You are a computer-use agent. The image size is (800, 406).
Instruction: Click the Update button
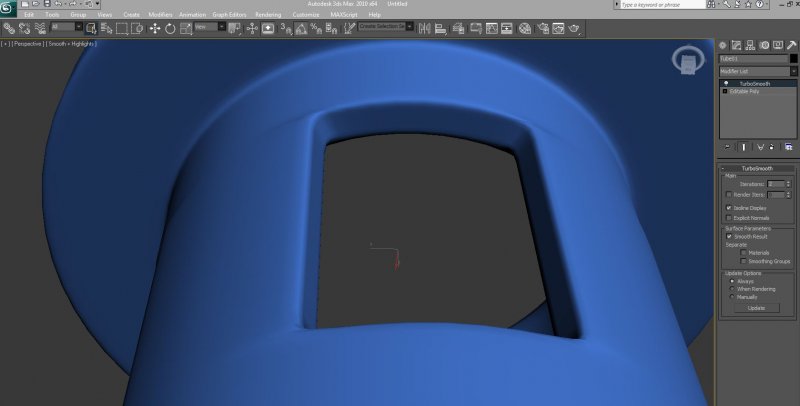tap(756, 308)
